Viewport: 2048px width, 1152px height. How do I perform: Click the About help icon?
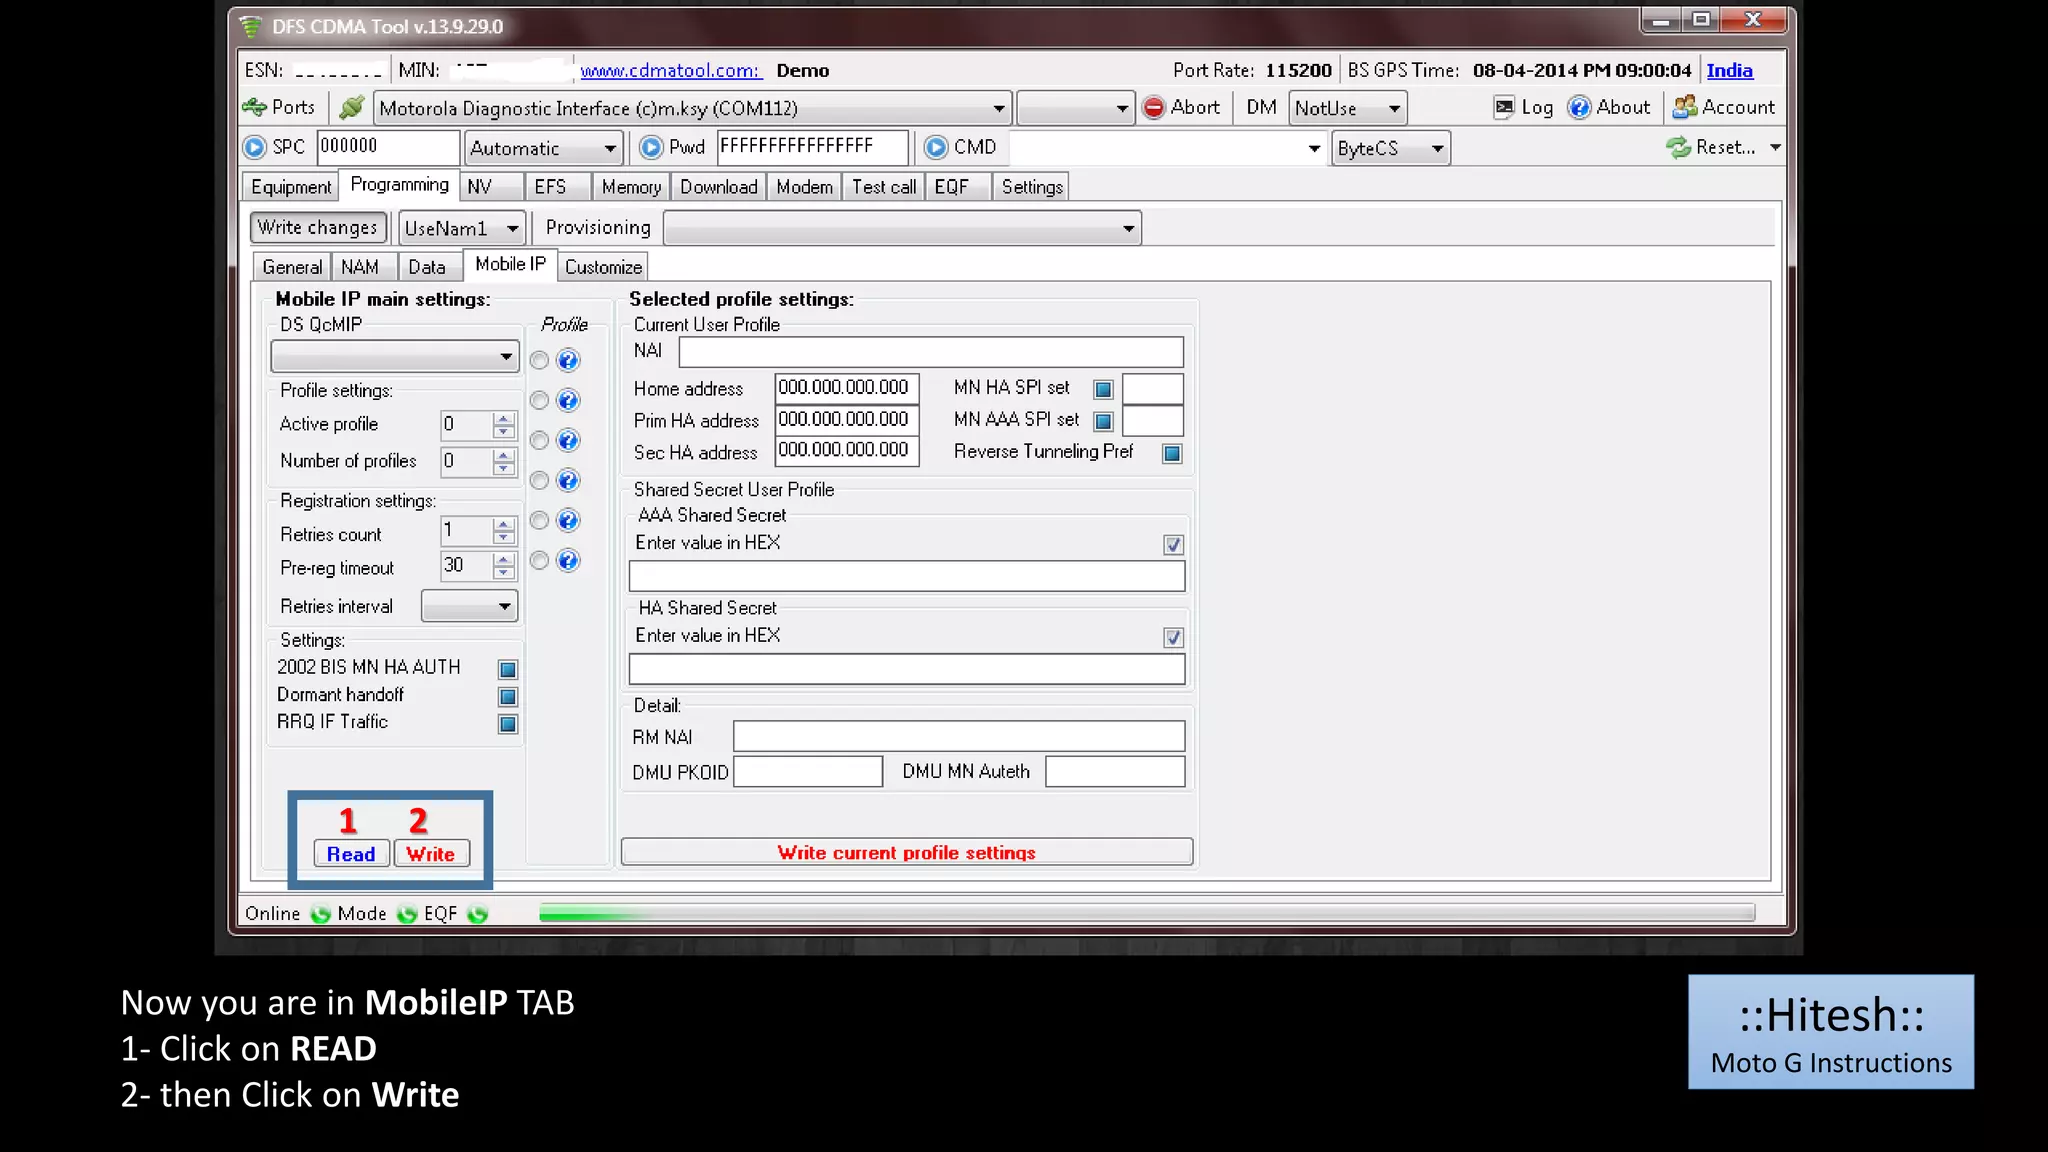(1579, 107)
